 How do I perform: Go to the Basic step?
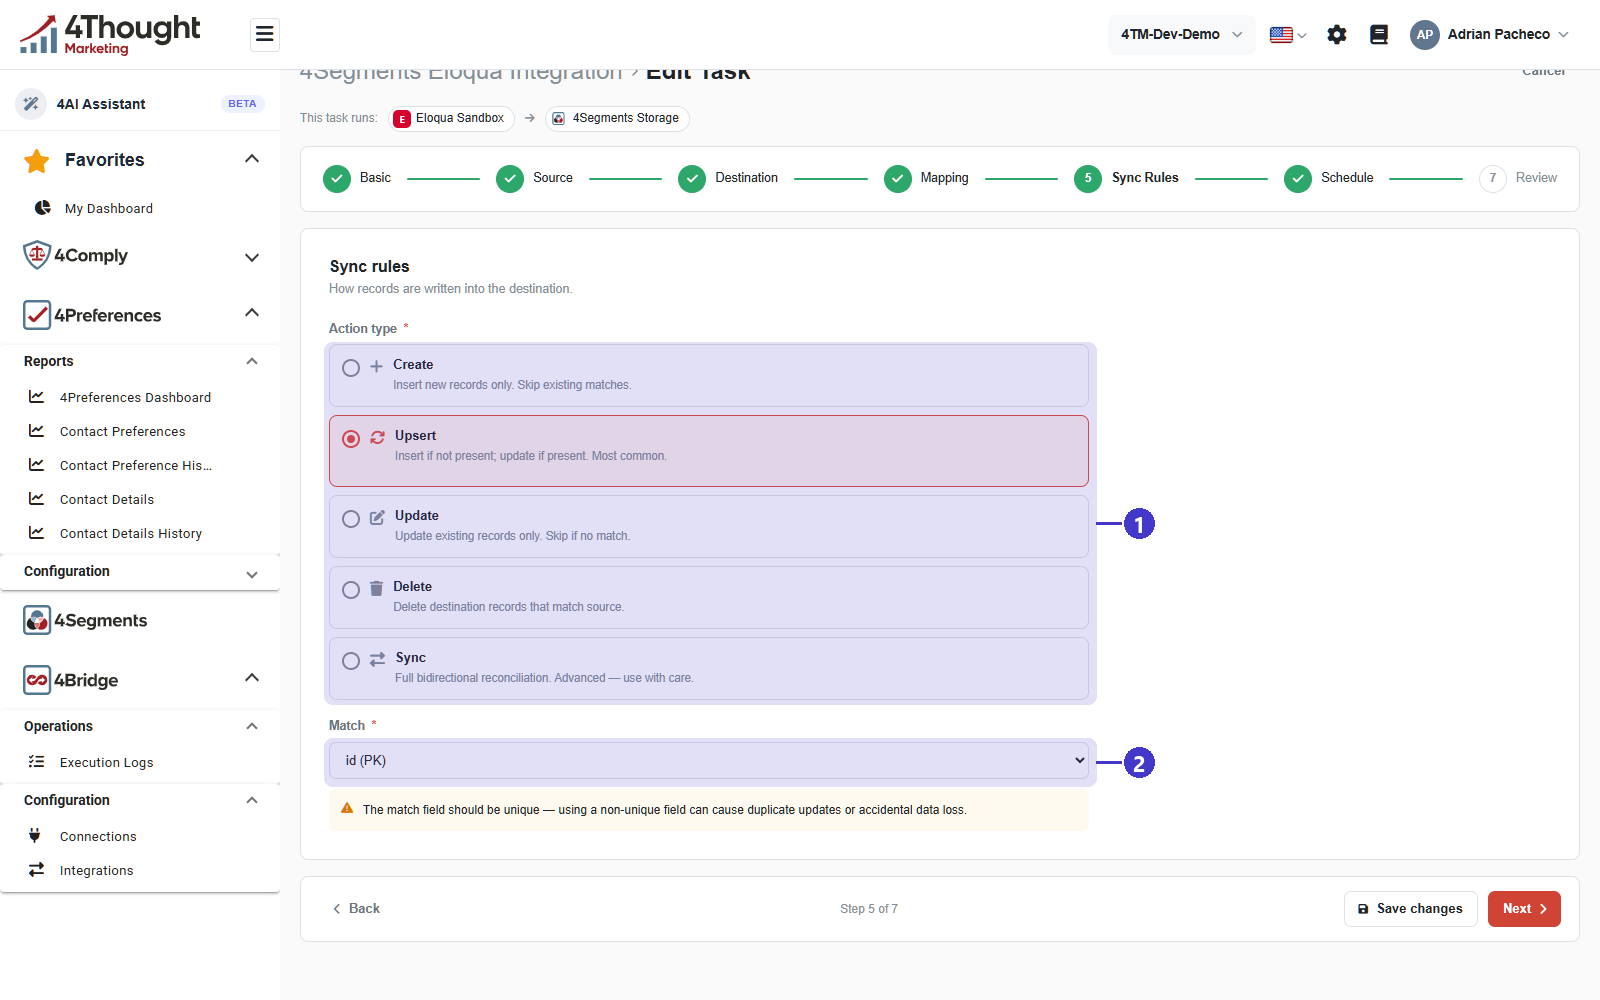pos(357,178)
